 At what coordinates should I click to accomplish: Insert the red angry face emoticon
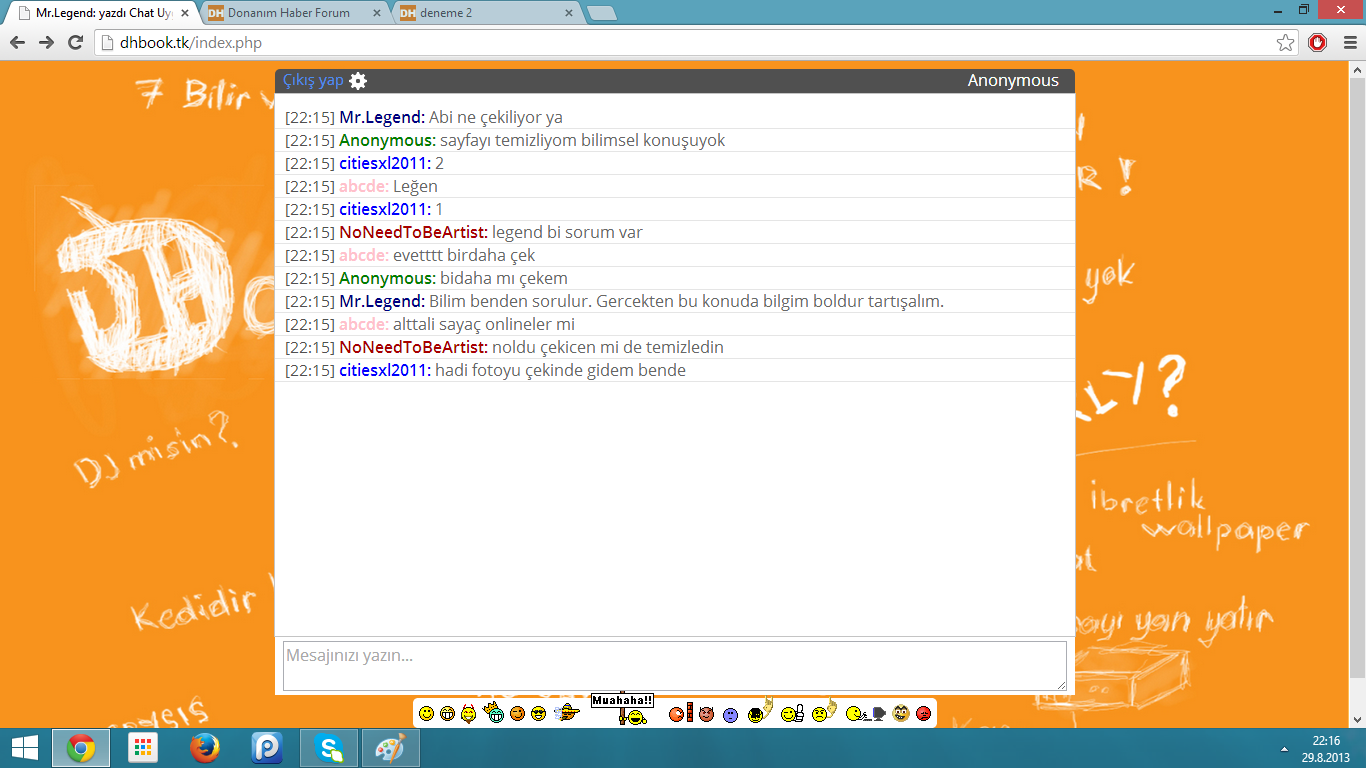(924, 713)
